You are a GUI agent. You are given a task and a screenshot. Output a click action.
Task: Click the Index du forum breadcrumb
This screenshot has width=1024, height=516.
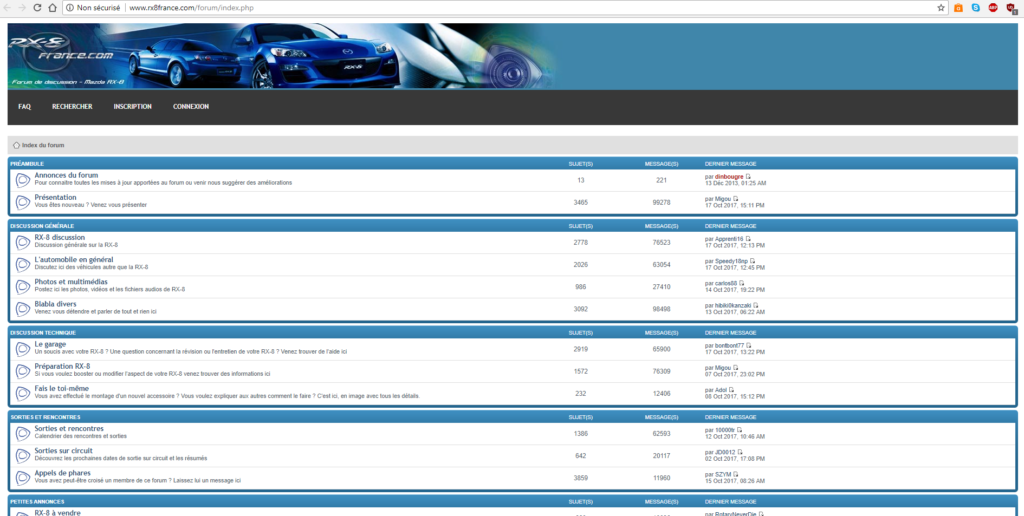pos(43,145)
